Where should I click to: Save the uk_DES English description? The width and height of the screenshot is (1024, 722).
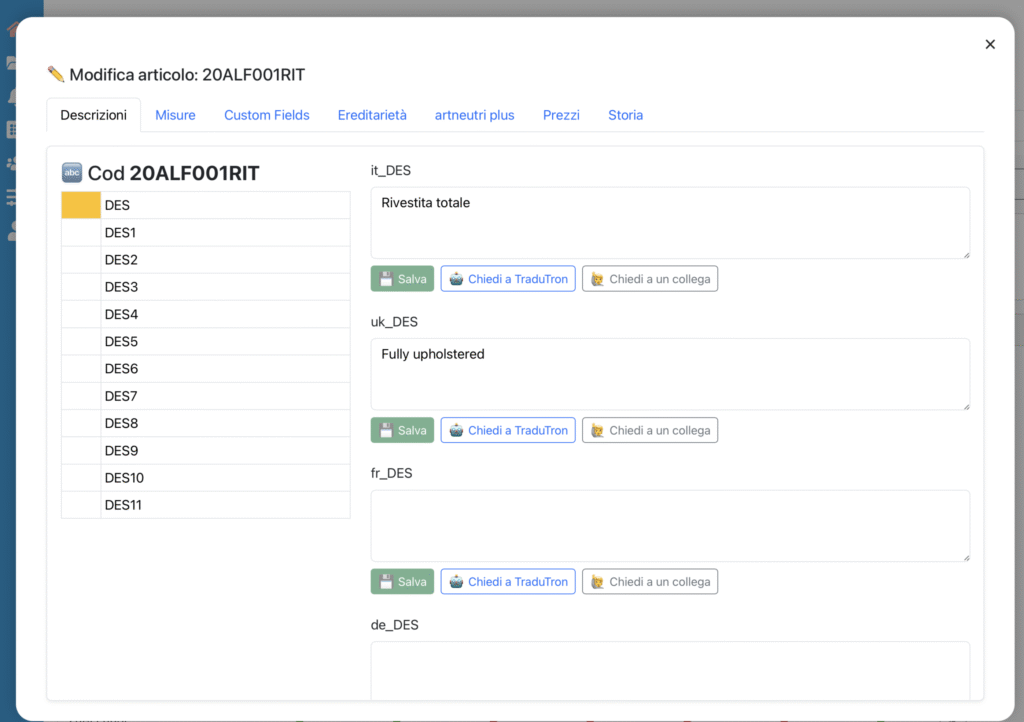coord(402,430)
